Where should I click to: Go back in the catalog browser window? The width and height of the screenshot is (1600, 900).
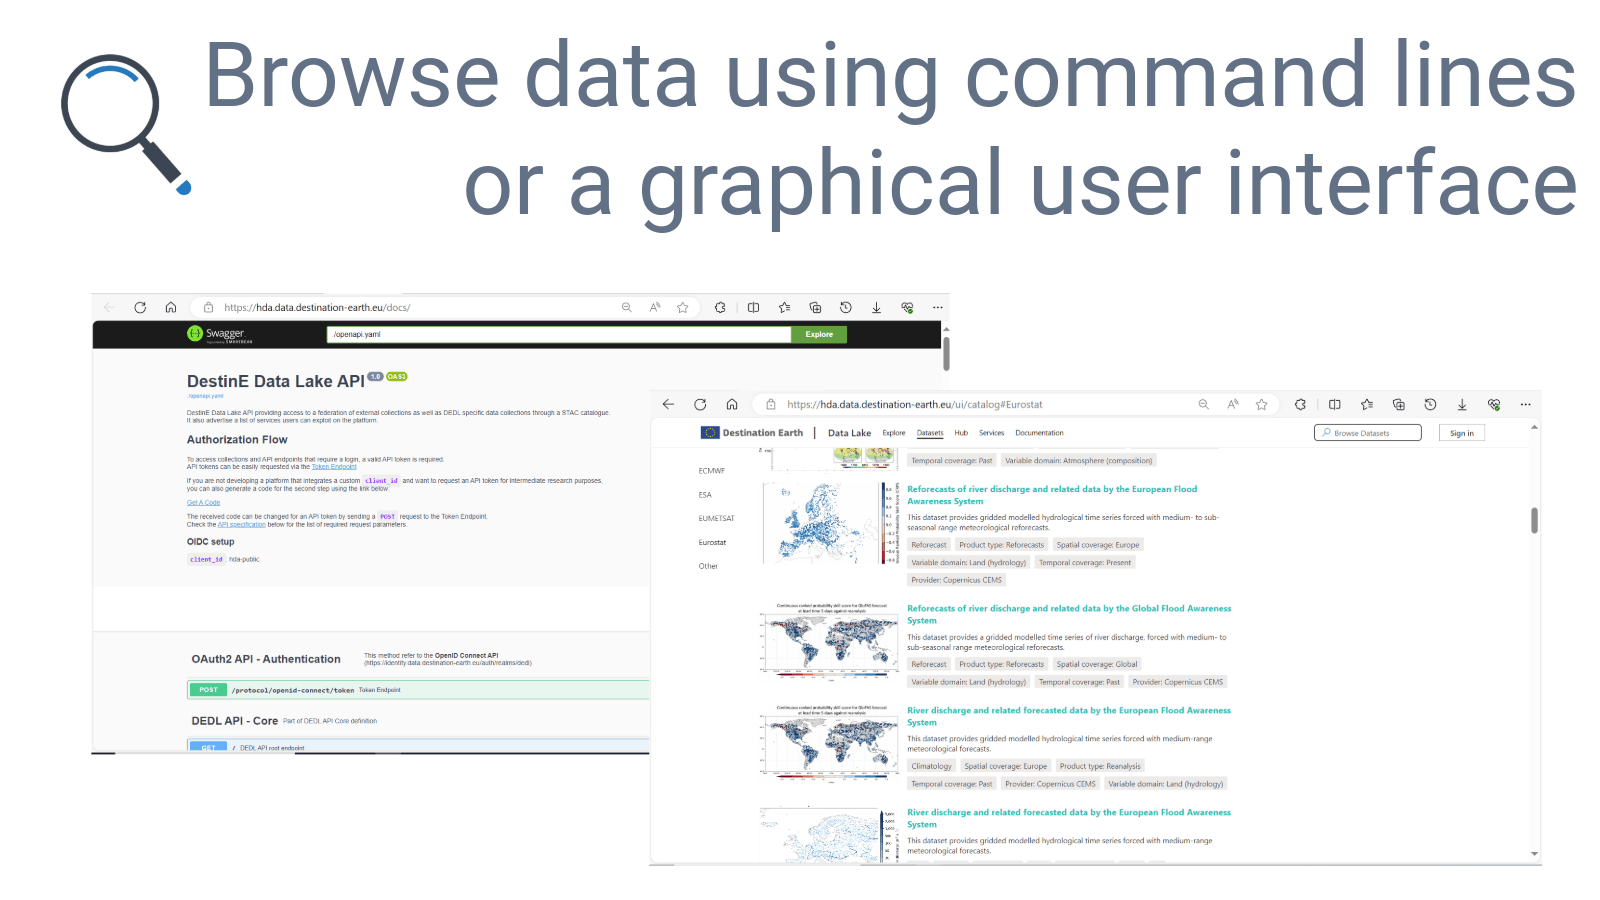(x=668, y=405)
